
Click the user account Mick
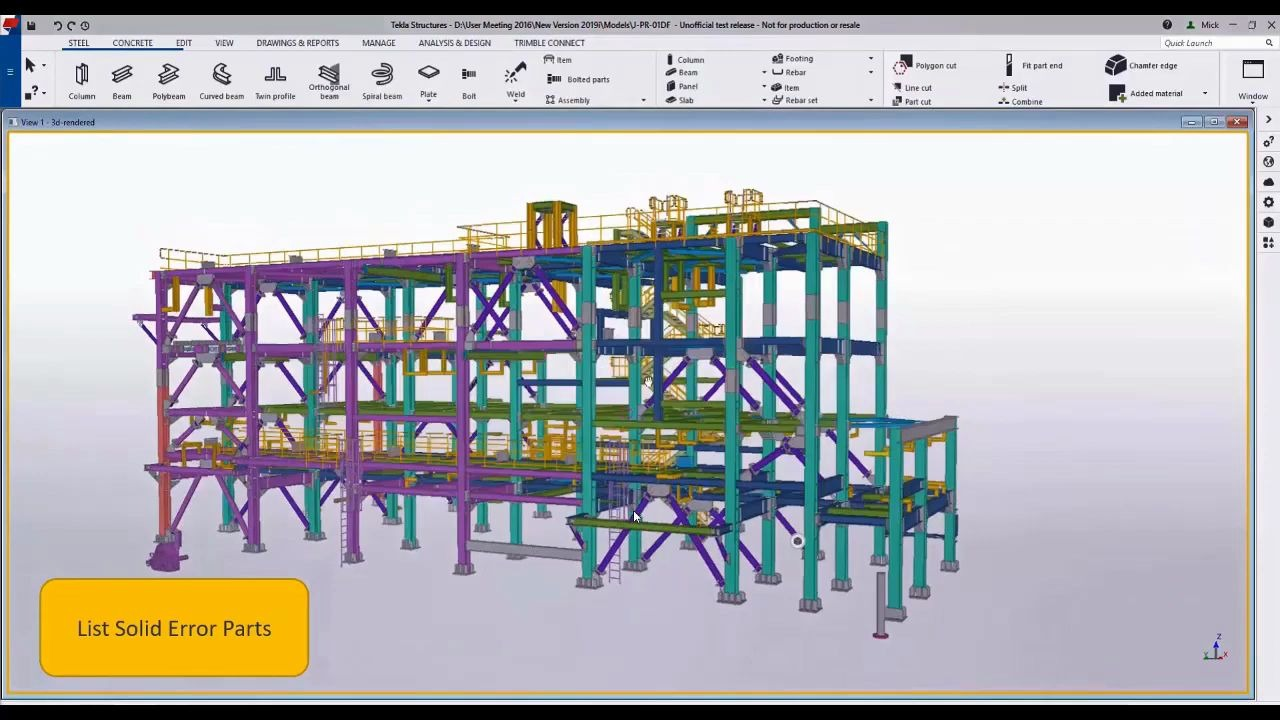(x=1203, y=25)
